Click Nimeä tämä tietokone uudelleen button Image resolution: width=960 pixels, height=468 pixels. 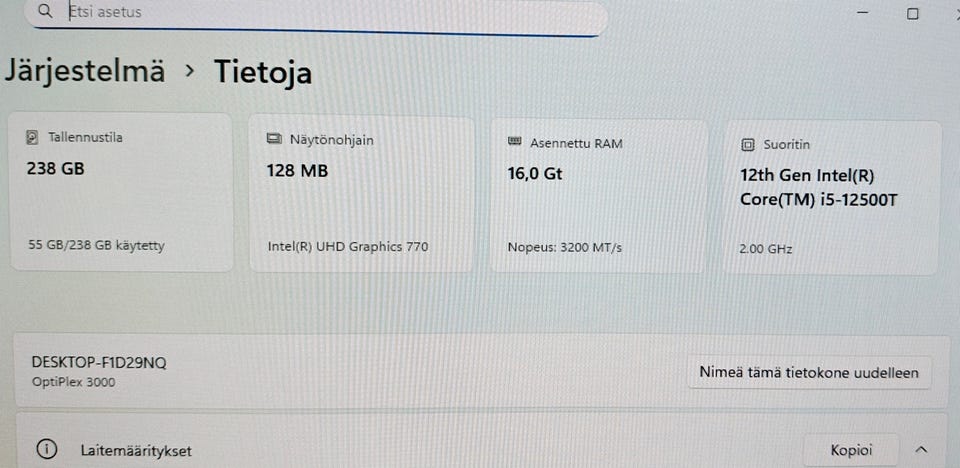pos(809,372)
